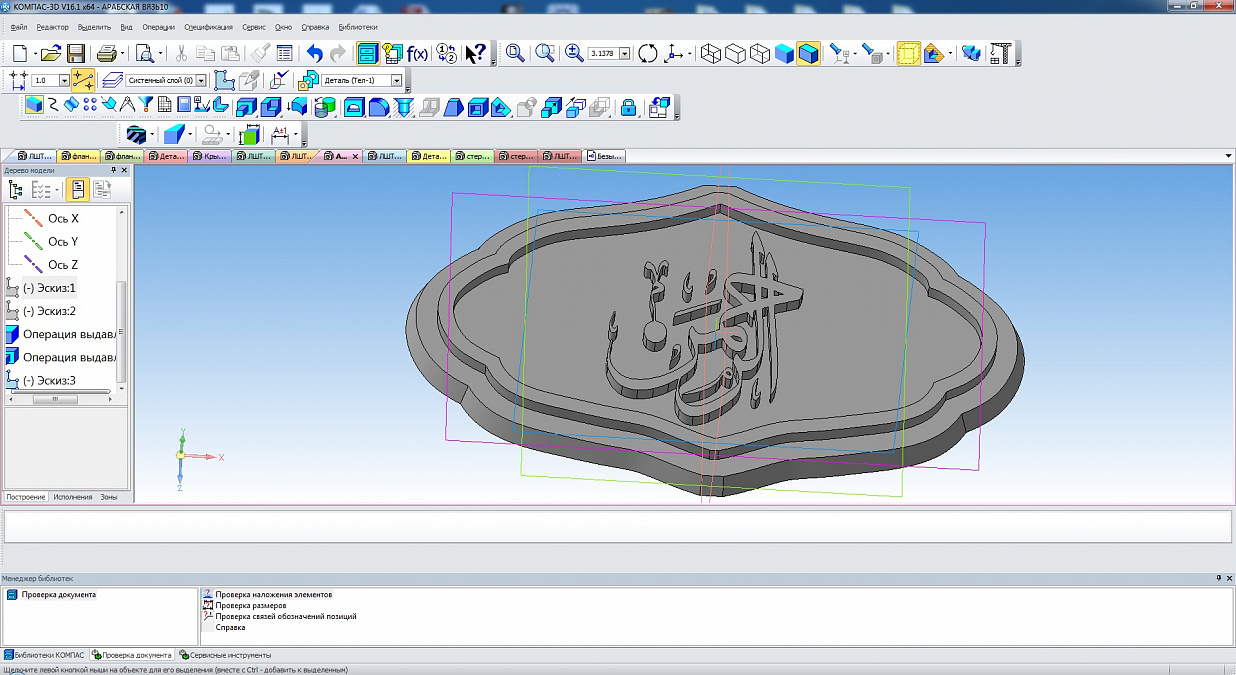
Task: Click the Undo arrow icon
Action: [315, 54]
